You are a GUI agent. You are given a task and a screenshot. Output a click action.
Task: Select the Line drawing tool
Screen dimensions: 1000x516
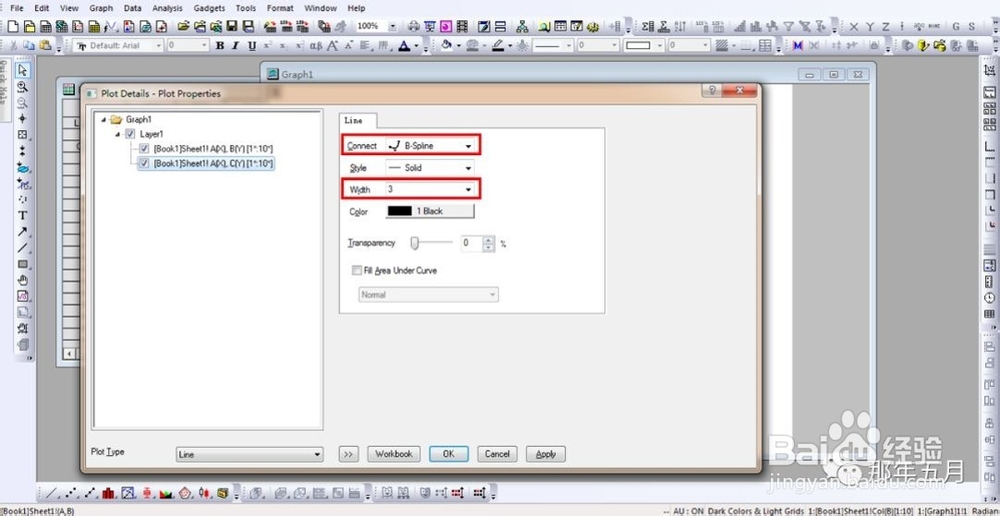point(23,247)
